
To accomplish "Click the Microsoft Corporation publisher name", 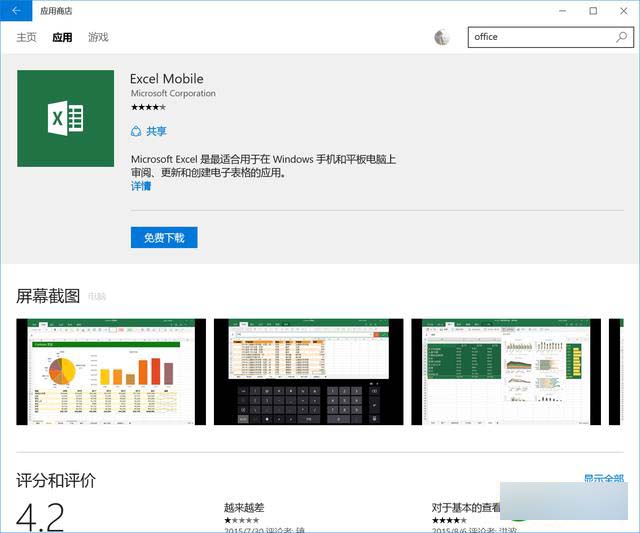I will point(173,93).
